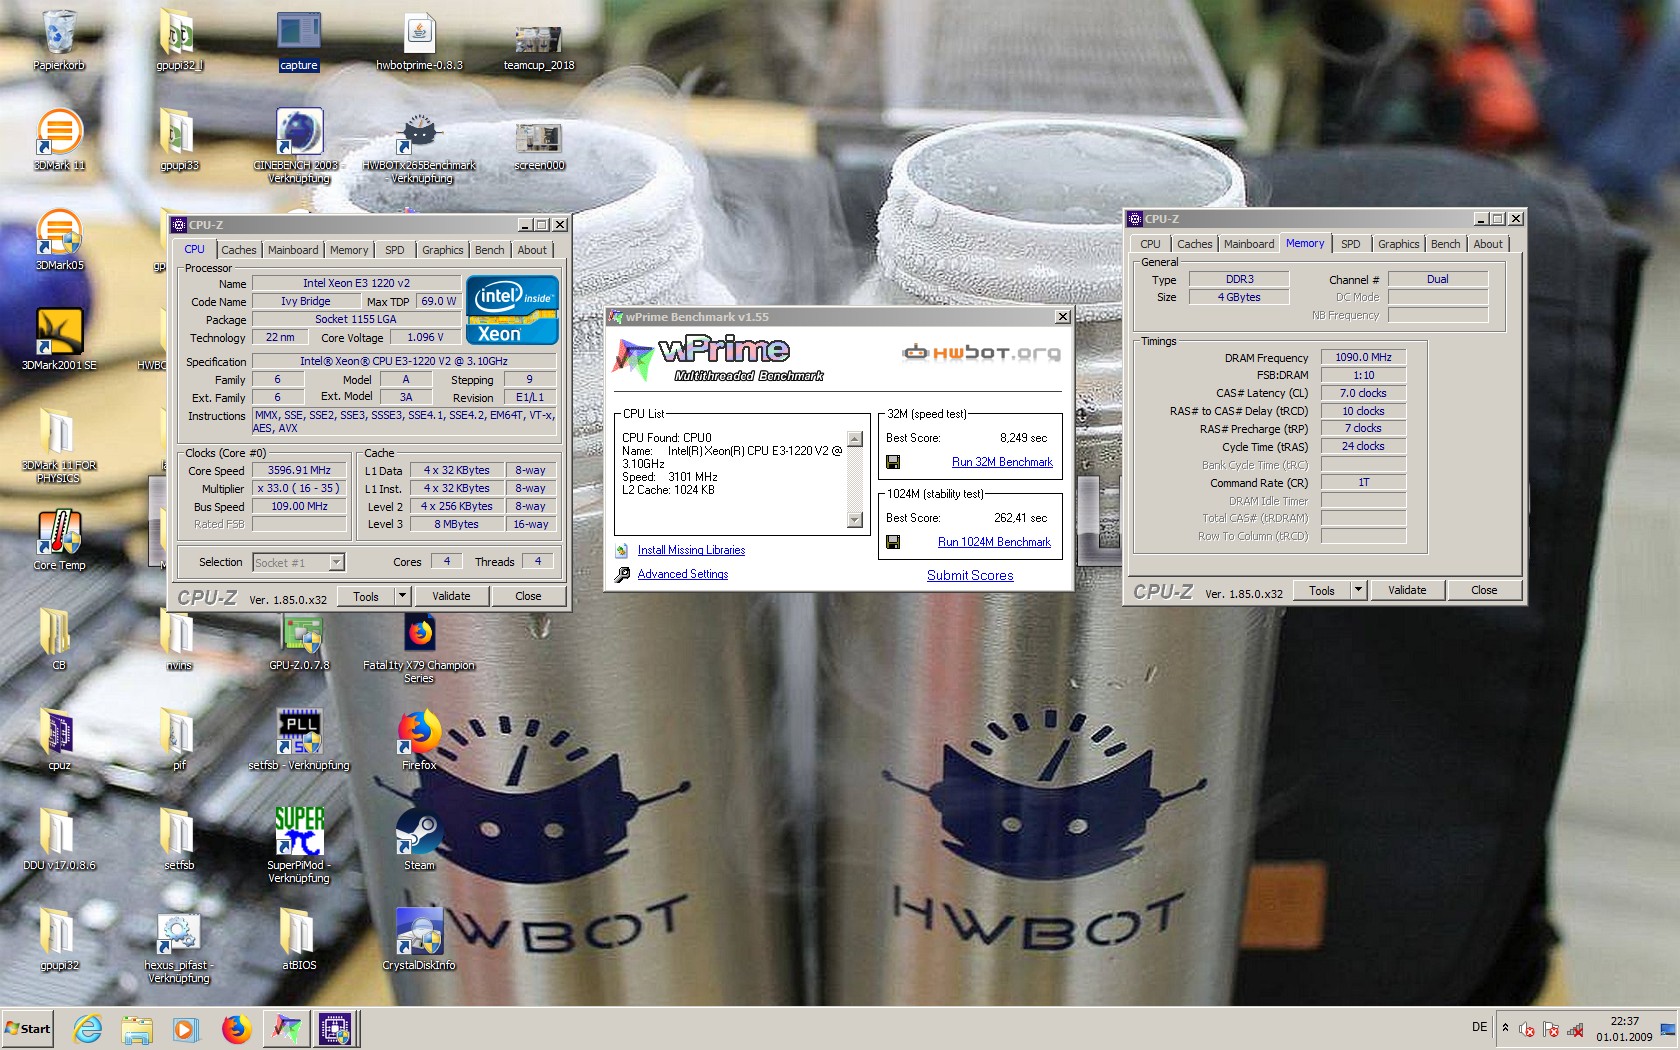Click the hwbot.org logo in wPrime
1680x1050 pixels.
[981, 352]
